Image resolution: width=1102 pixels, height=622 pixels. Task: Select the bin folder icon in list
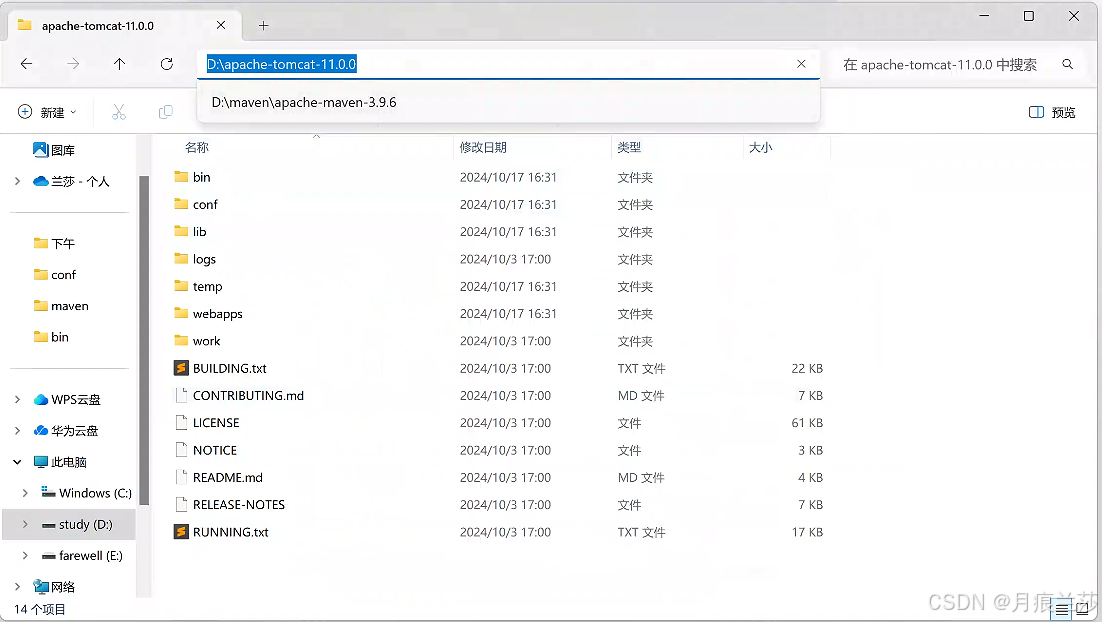(181, 176)
